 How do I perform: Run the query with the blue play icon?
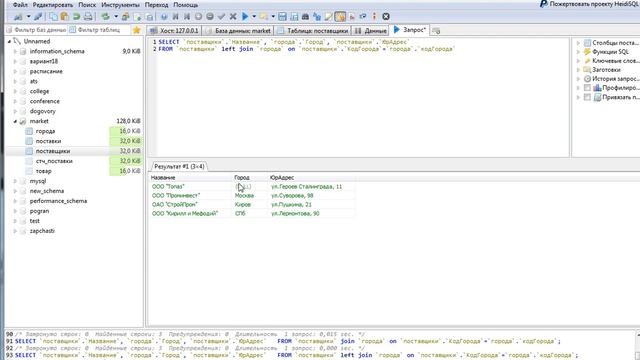pyautogui.click(x=245, y=17)
